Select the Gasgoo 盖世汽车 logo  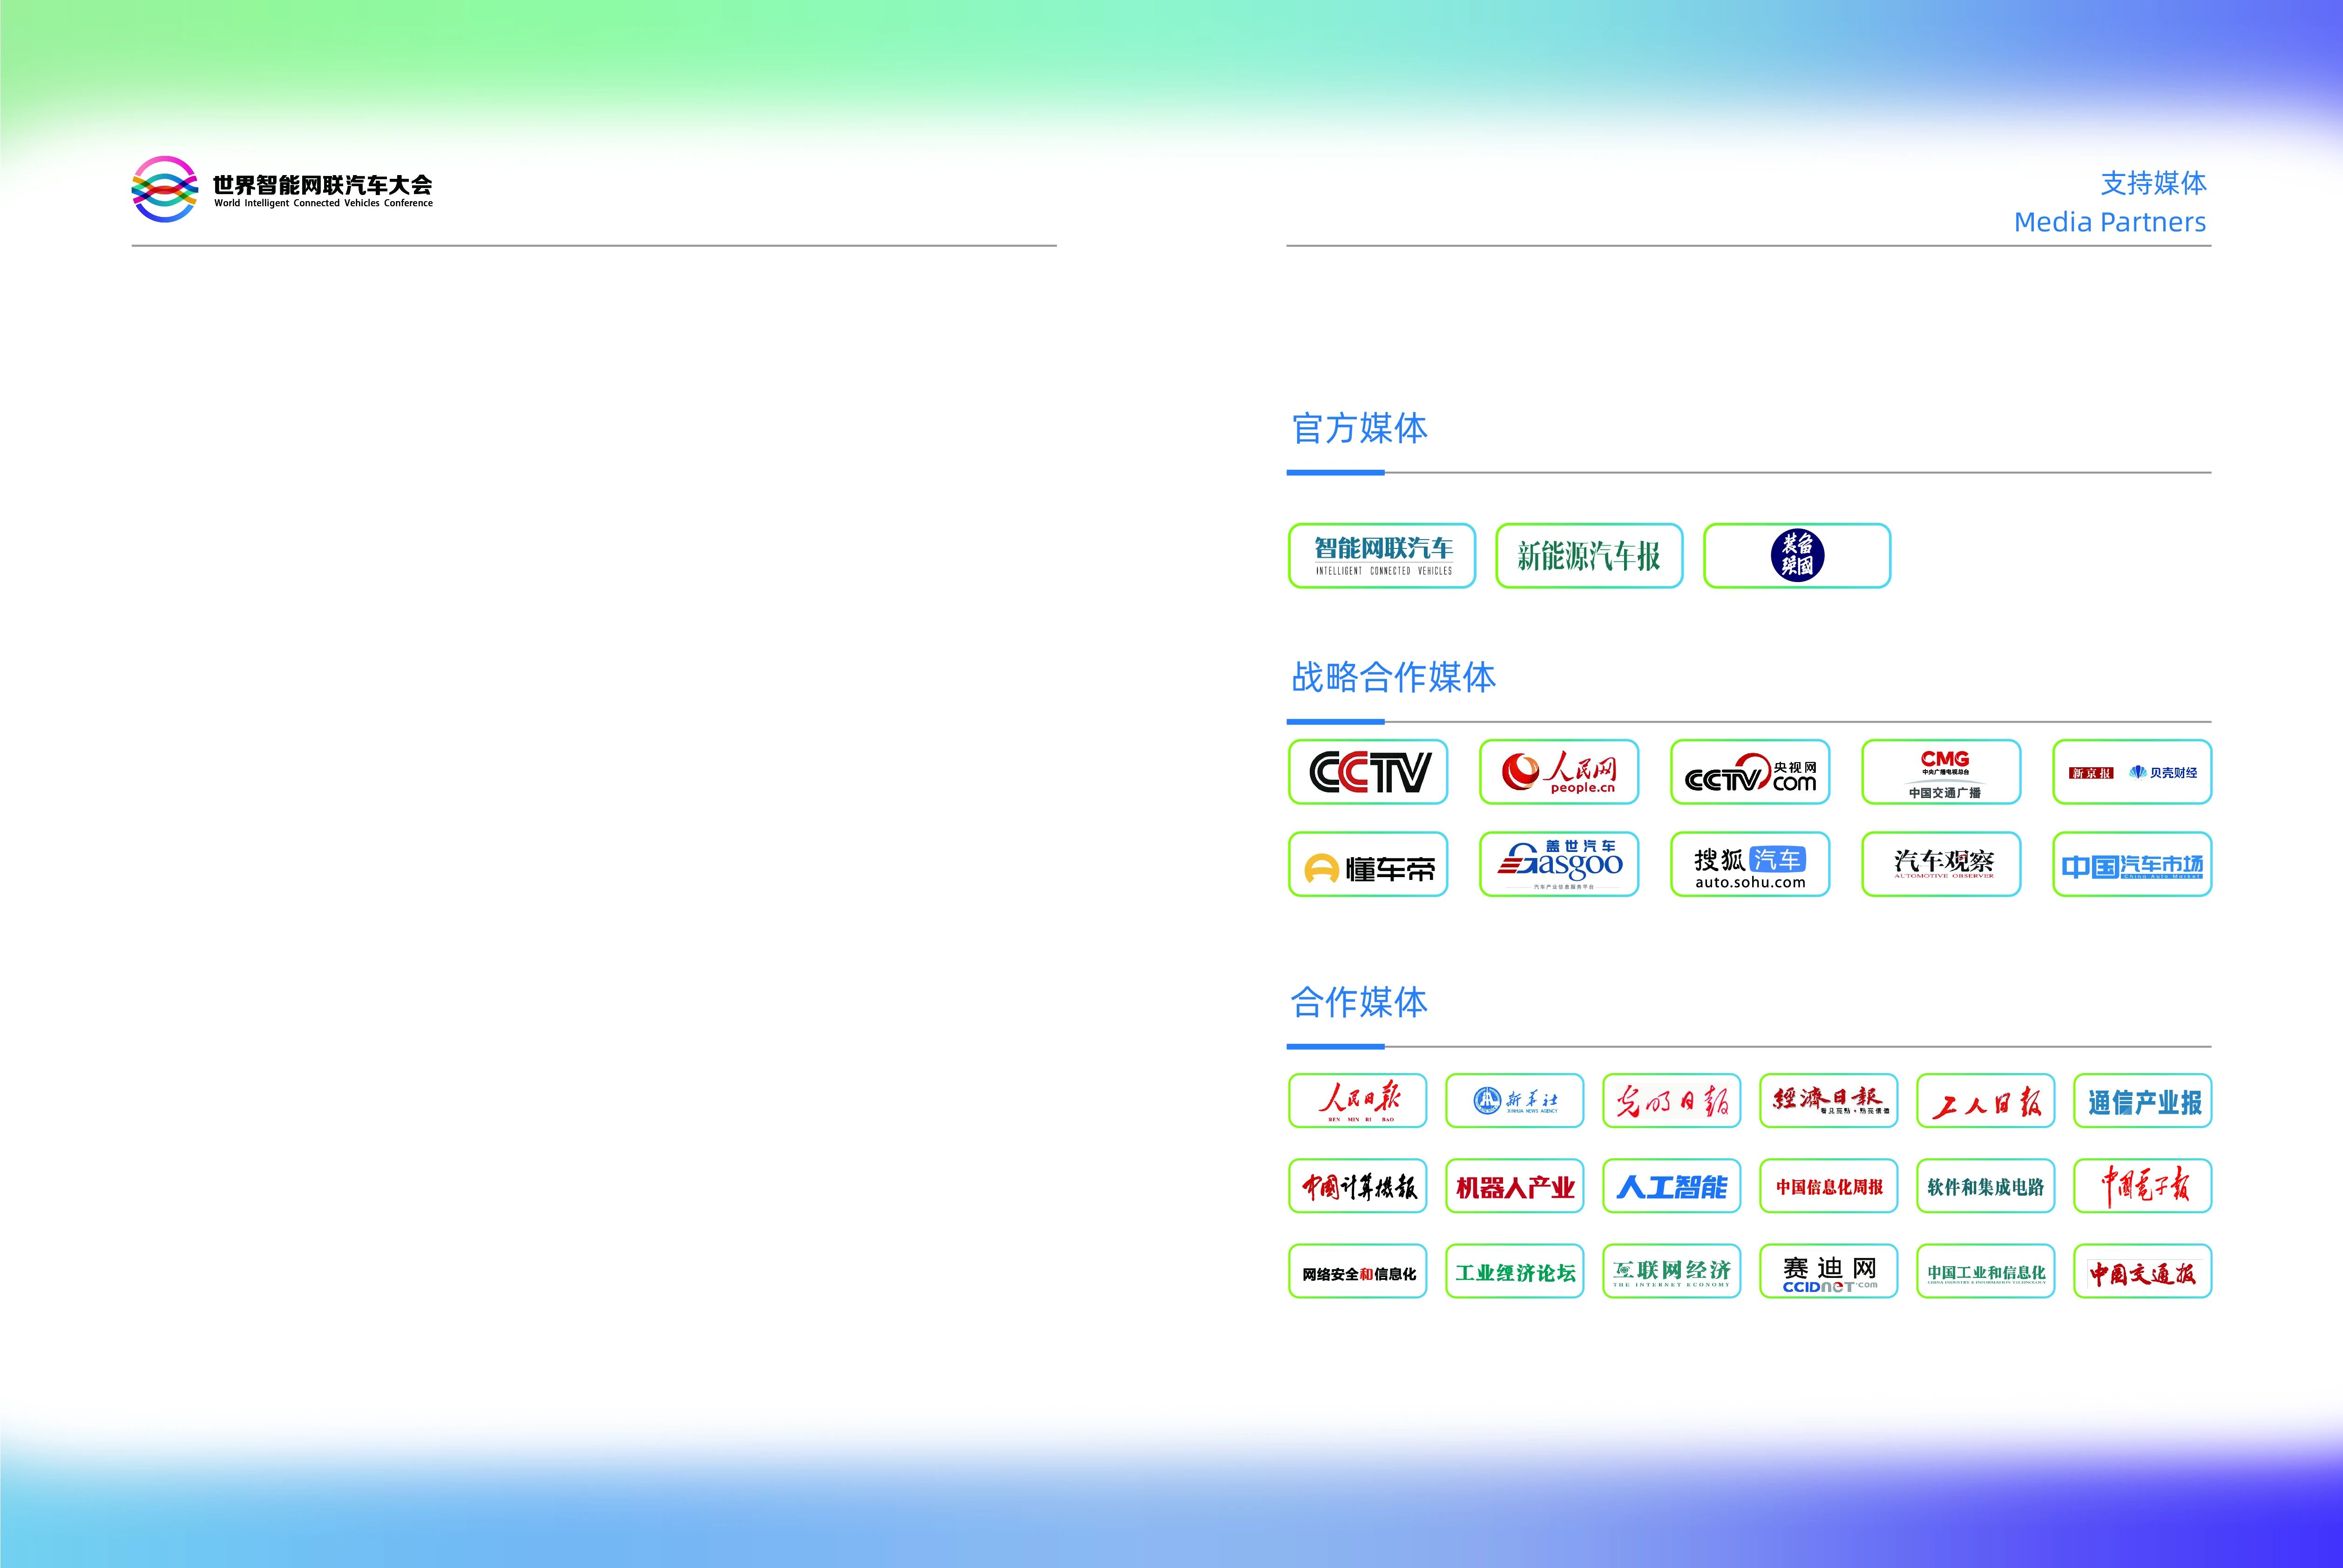1559,864
